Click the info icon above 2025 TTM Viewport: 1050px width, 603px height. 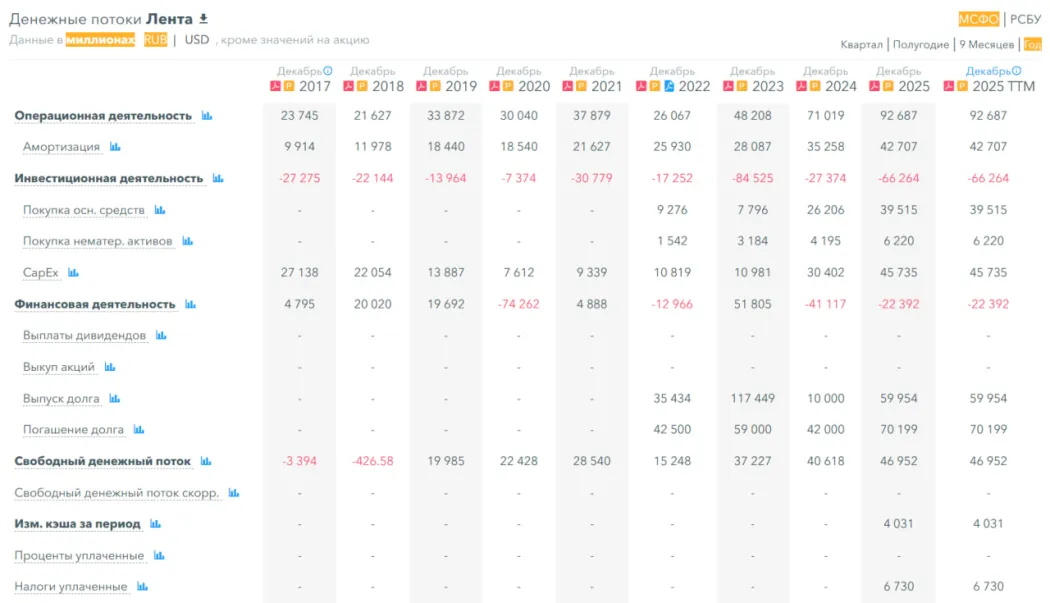tap(1017, 71)
